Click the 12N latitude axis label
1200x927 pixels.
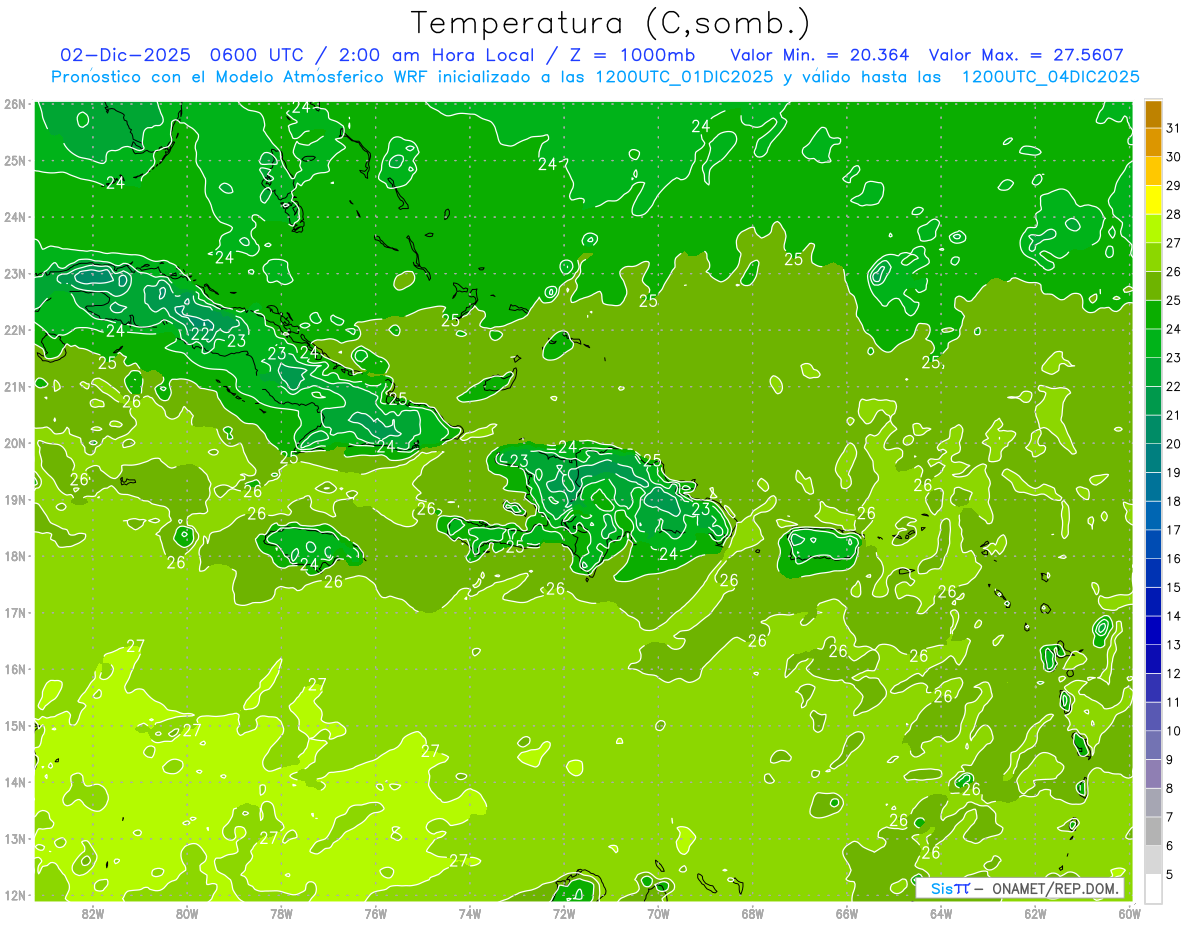click(x=14, y=895)
